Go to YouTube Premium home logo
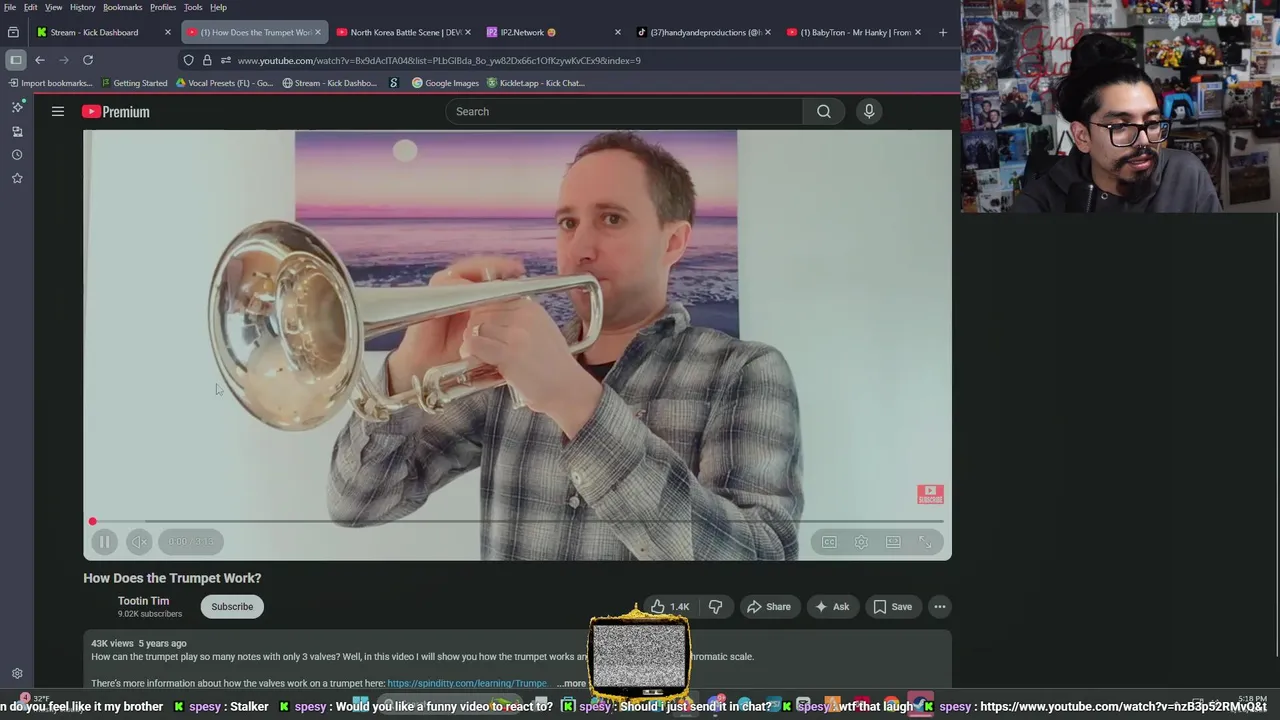Viewport: 1280px width, 720px height. pyautogui.click(x=116, y=112)
